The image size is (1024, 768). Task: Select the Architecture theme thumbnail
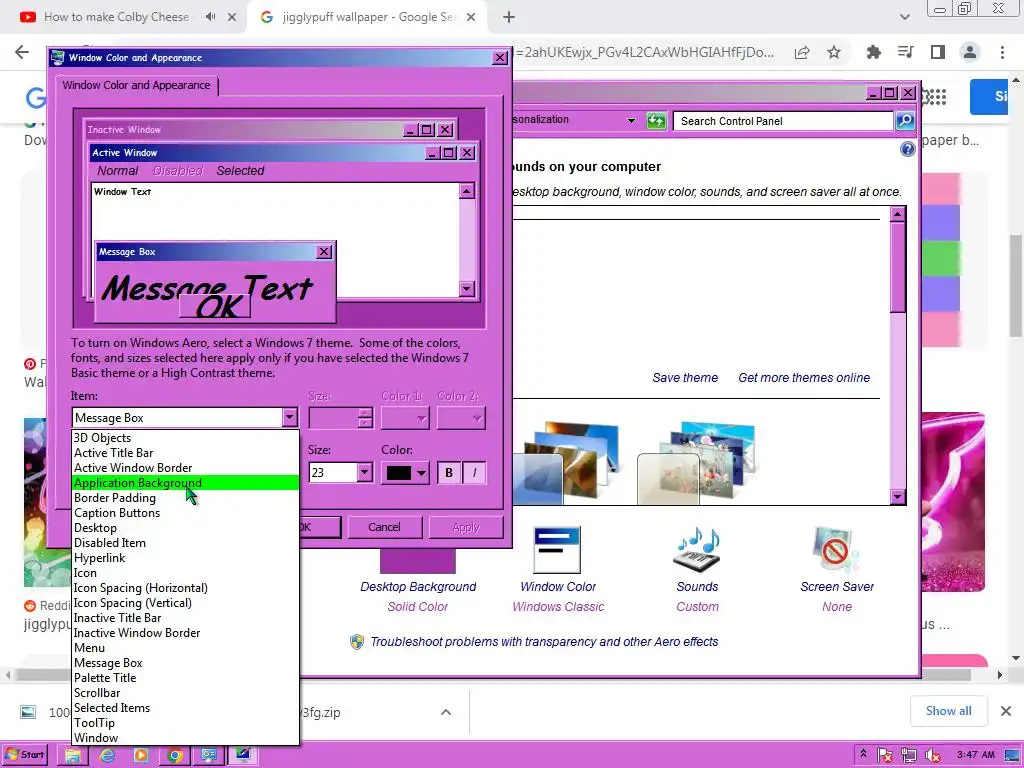coord(565,462)
